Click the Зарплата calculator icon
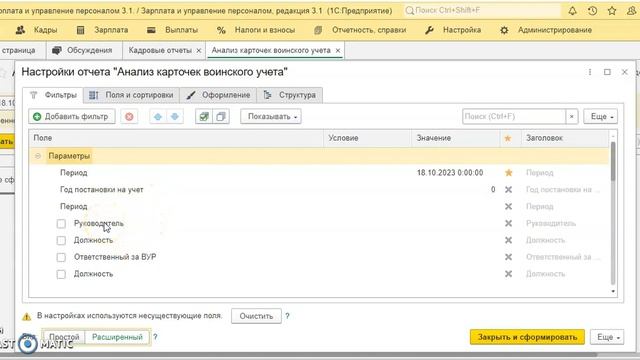 point(80,30)
